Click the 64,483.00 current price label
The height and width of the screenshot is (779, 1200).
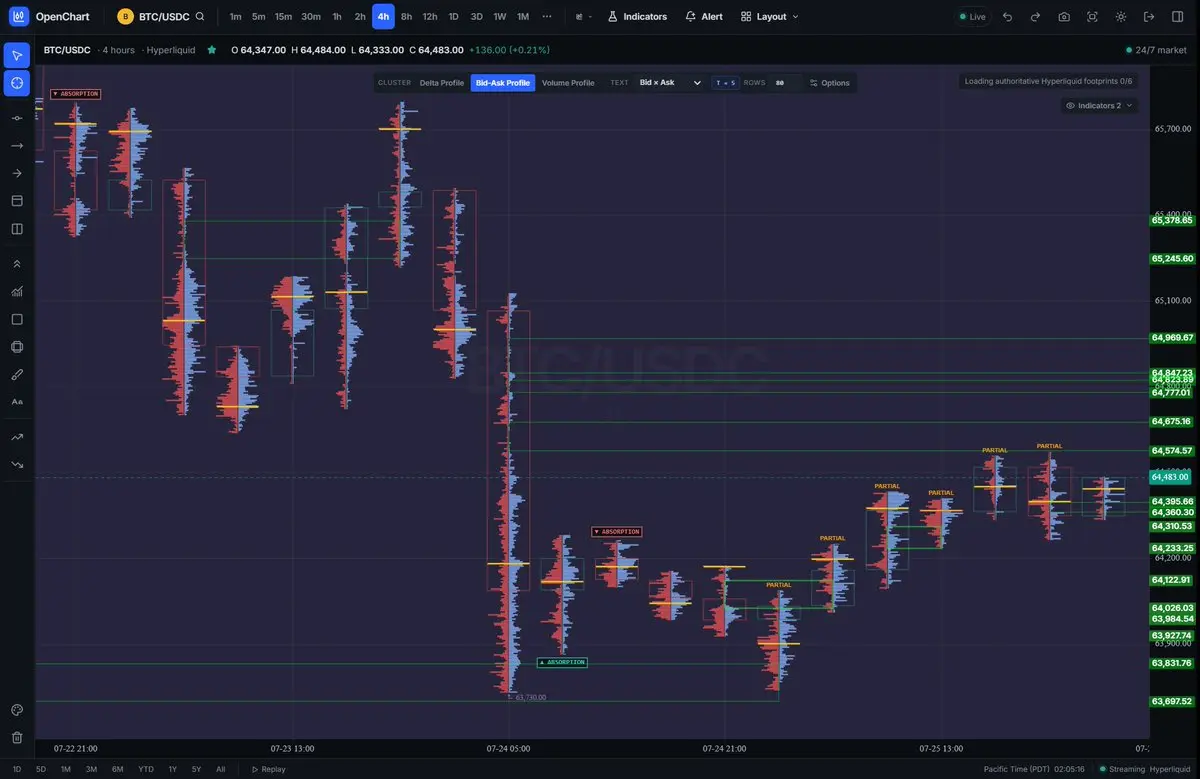tap(1170, 477)
